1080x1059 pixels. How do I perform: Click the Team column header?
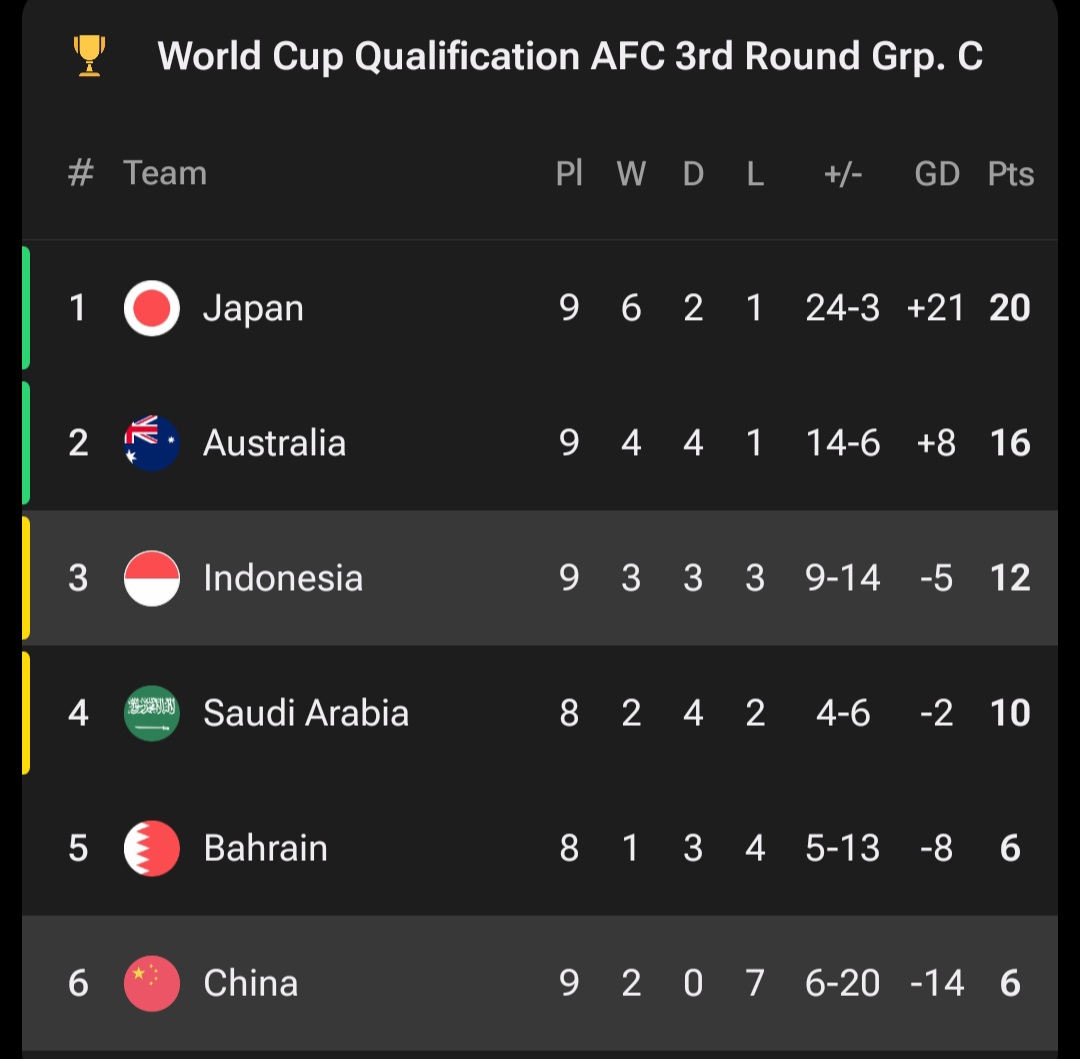pyautogui.click(x=165, y=173)
